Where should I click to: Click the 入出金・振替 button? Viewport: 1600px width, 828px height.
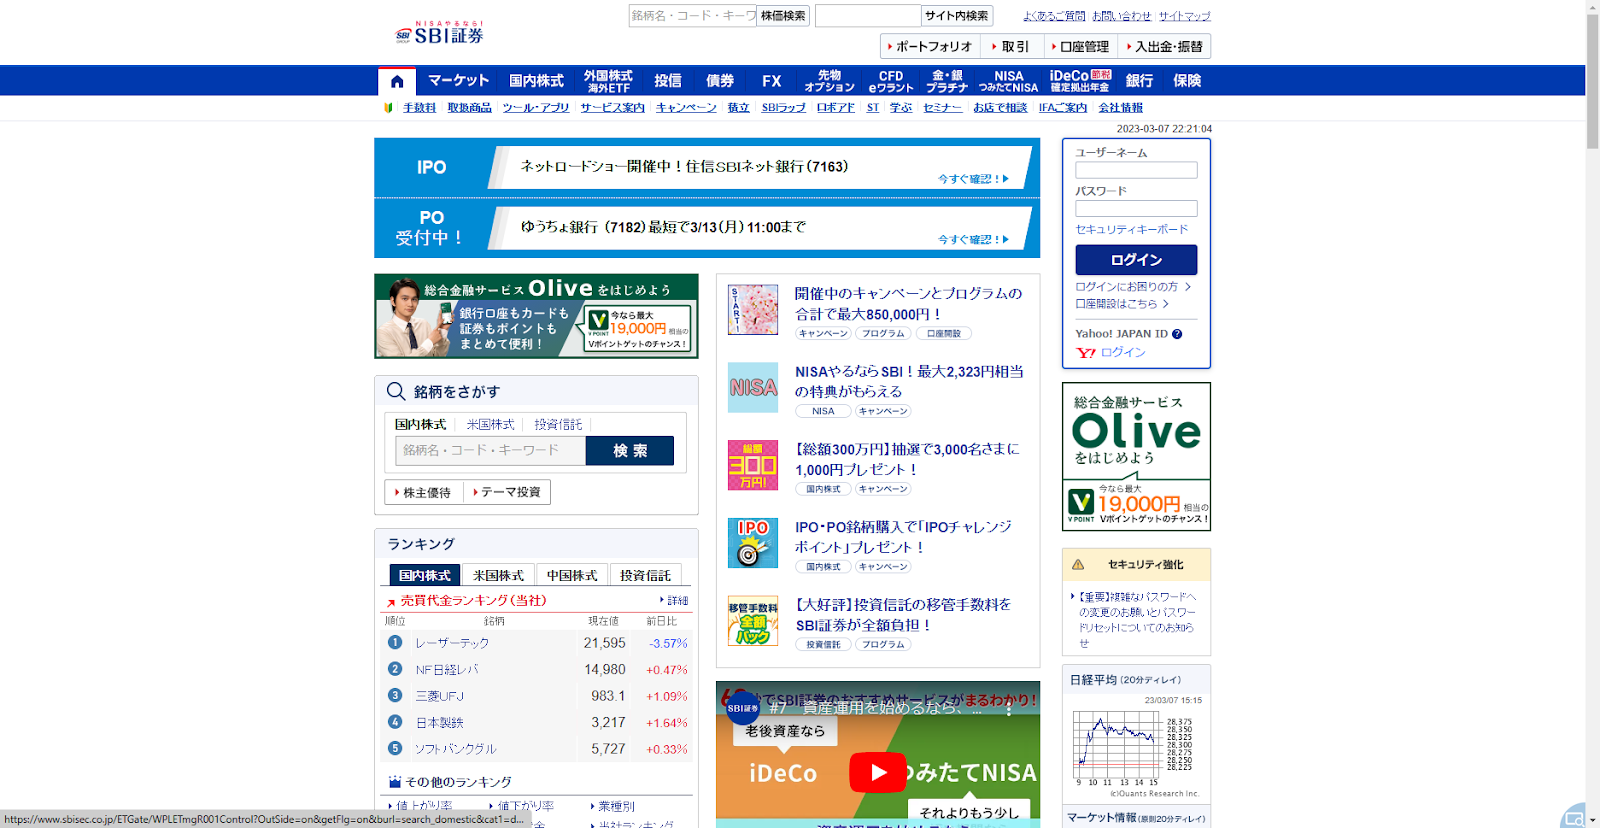(x=1164, y=46)
